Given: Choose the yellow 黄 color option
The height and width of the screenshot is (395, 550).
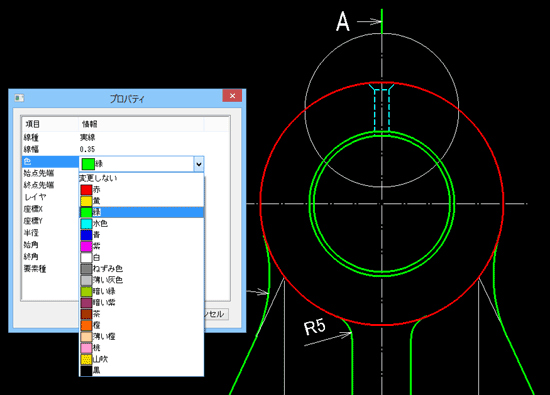Looking at the screenshot, I should point(141,201).
